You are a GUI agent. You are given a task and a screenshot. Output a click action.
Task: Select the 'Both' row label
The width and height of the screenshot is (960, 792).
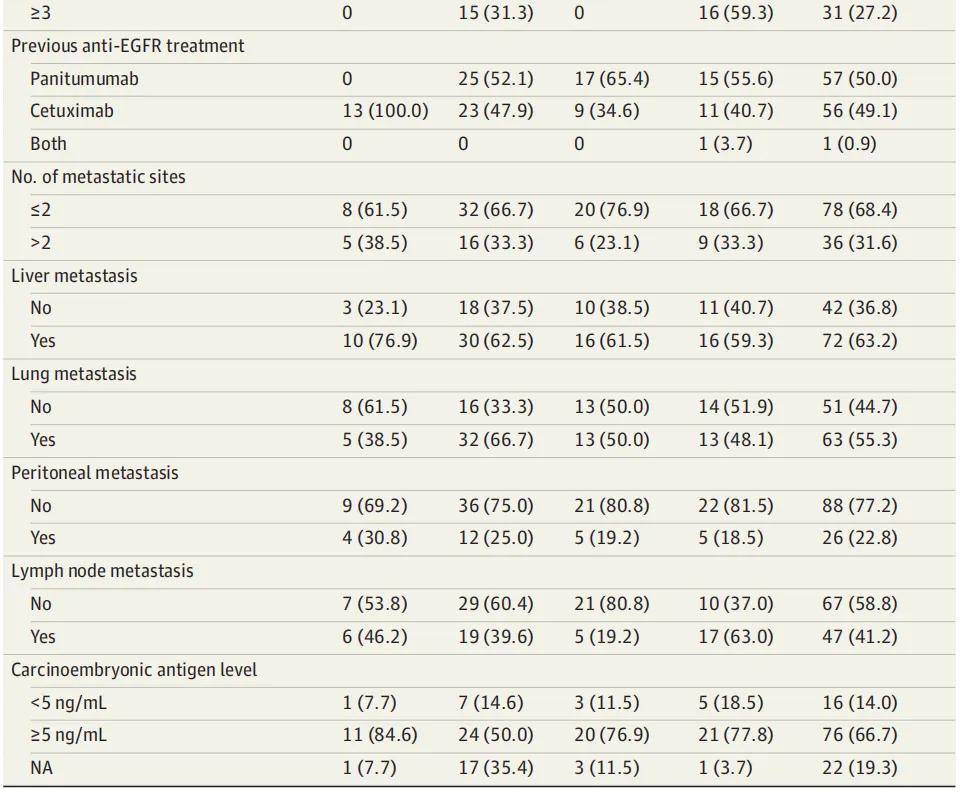pos(48,144)
